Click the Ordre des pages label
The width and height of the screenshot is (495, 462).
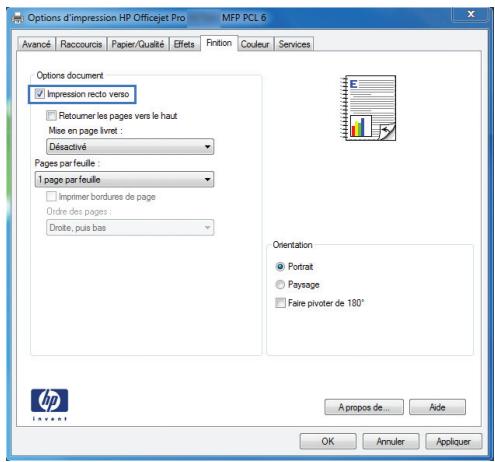pyautogui.click(x=79, y=211)
